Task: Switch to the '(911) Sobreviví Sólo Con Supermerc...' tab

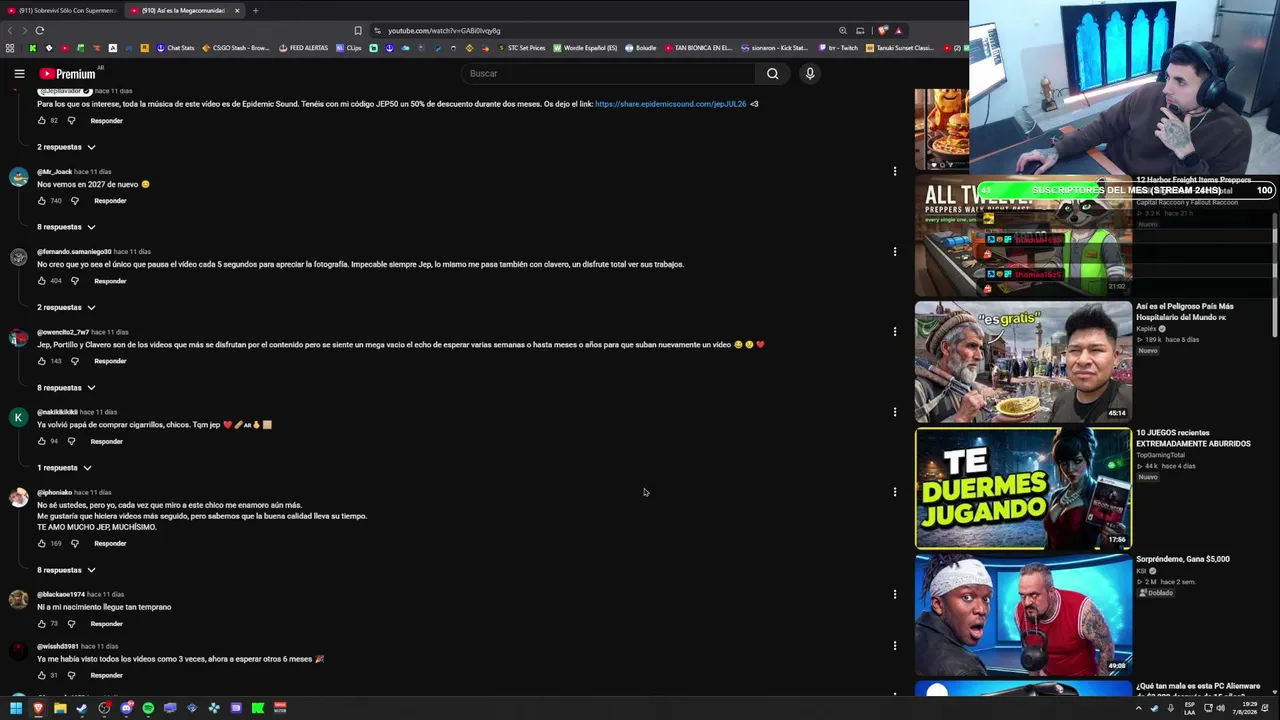Action: point(62,10)
